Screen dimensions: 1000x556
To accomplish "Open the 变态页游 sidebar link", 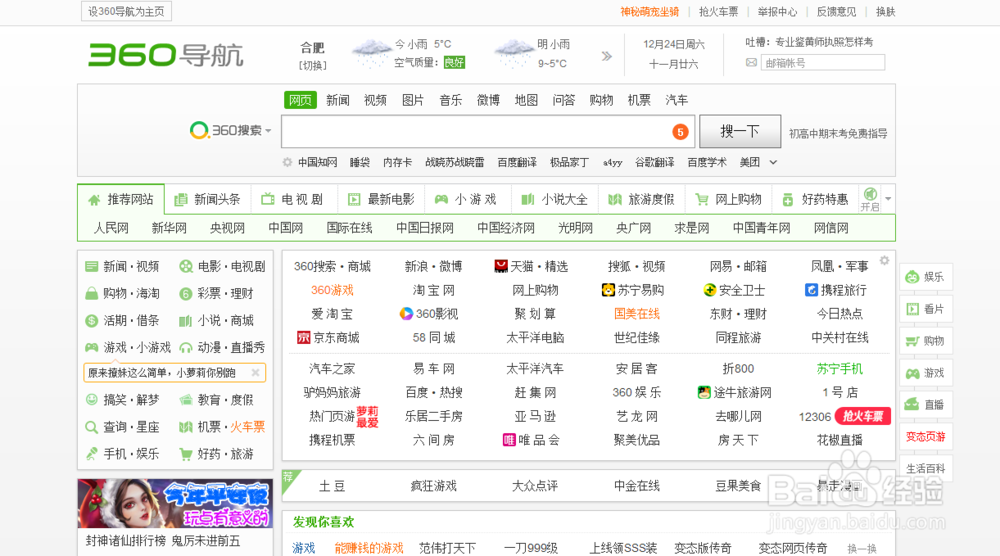I will [x=926, y=437].
